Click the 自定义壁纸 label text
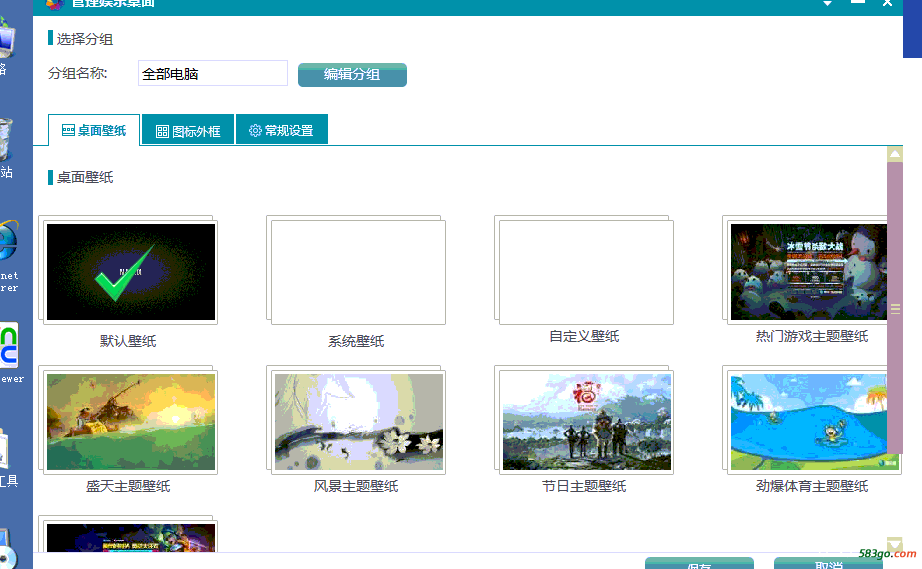The width and height of the screenshot is (922, 569). point(584,336)
